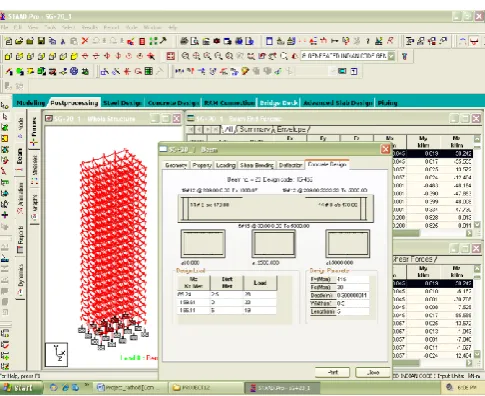Viewport: 485px width, 396px height.
Task: Click the question mark help icon
Action: click(368, 41)
